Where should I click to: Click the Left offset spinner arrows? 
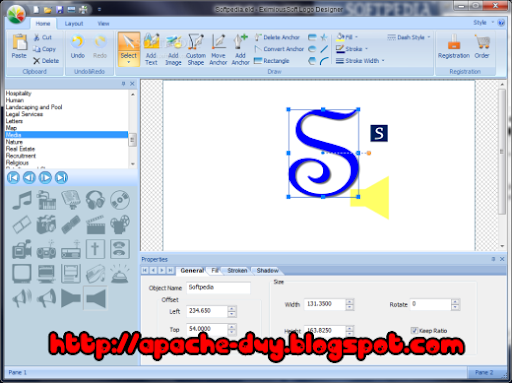232,311
